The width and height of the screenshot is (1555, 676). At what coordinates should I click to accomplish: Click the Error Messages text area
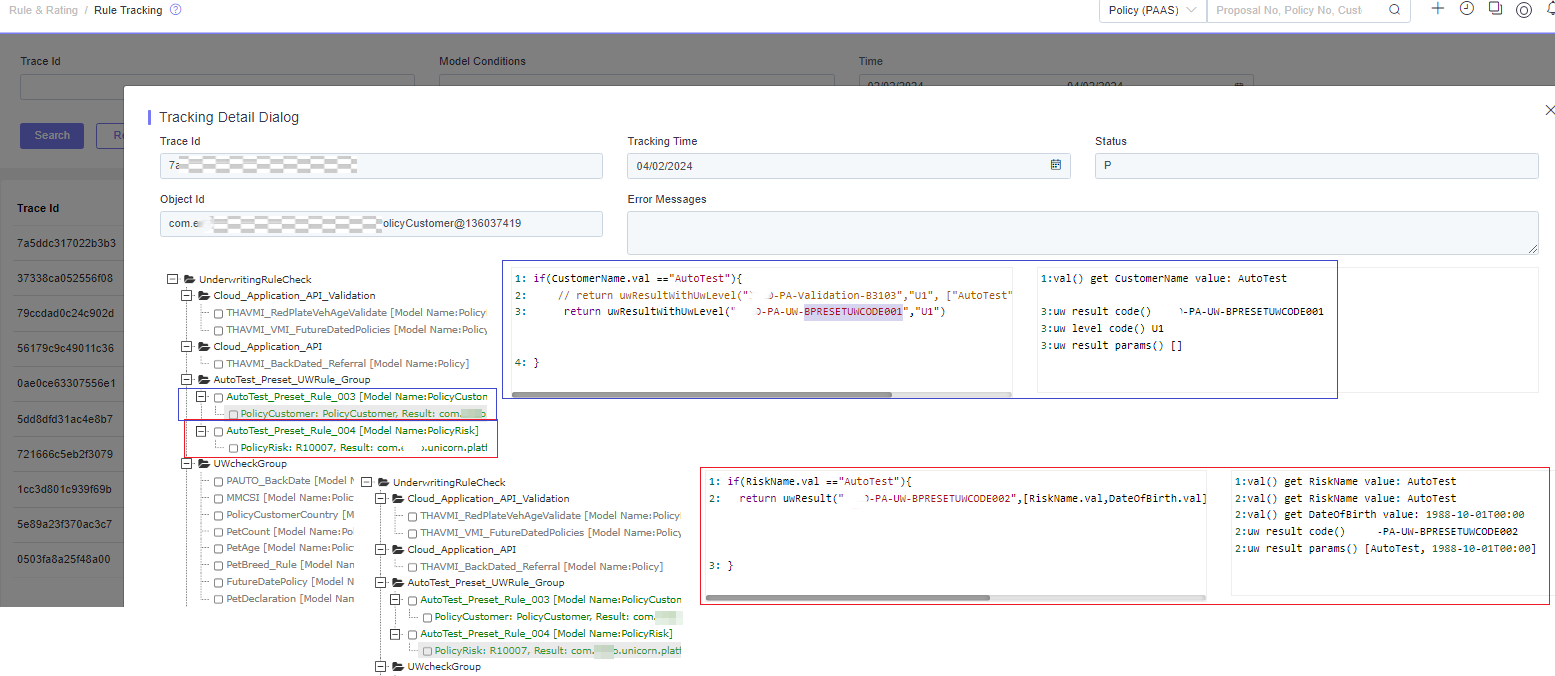[x=1083, y=232]
